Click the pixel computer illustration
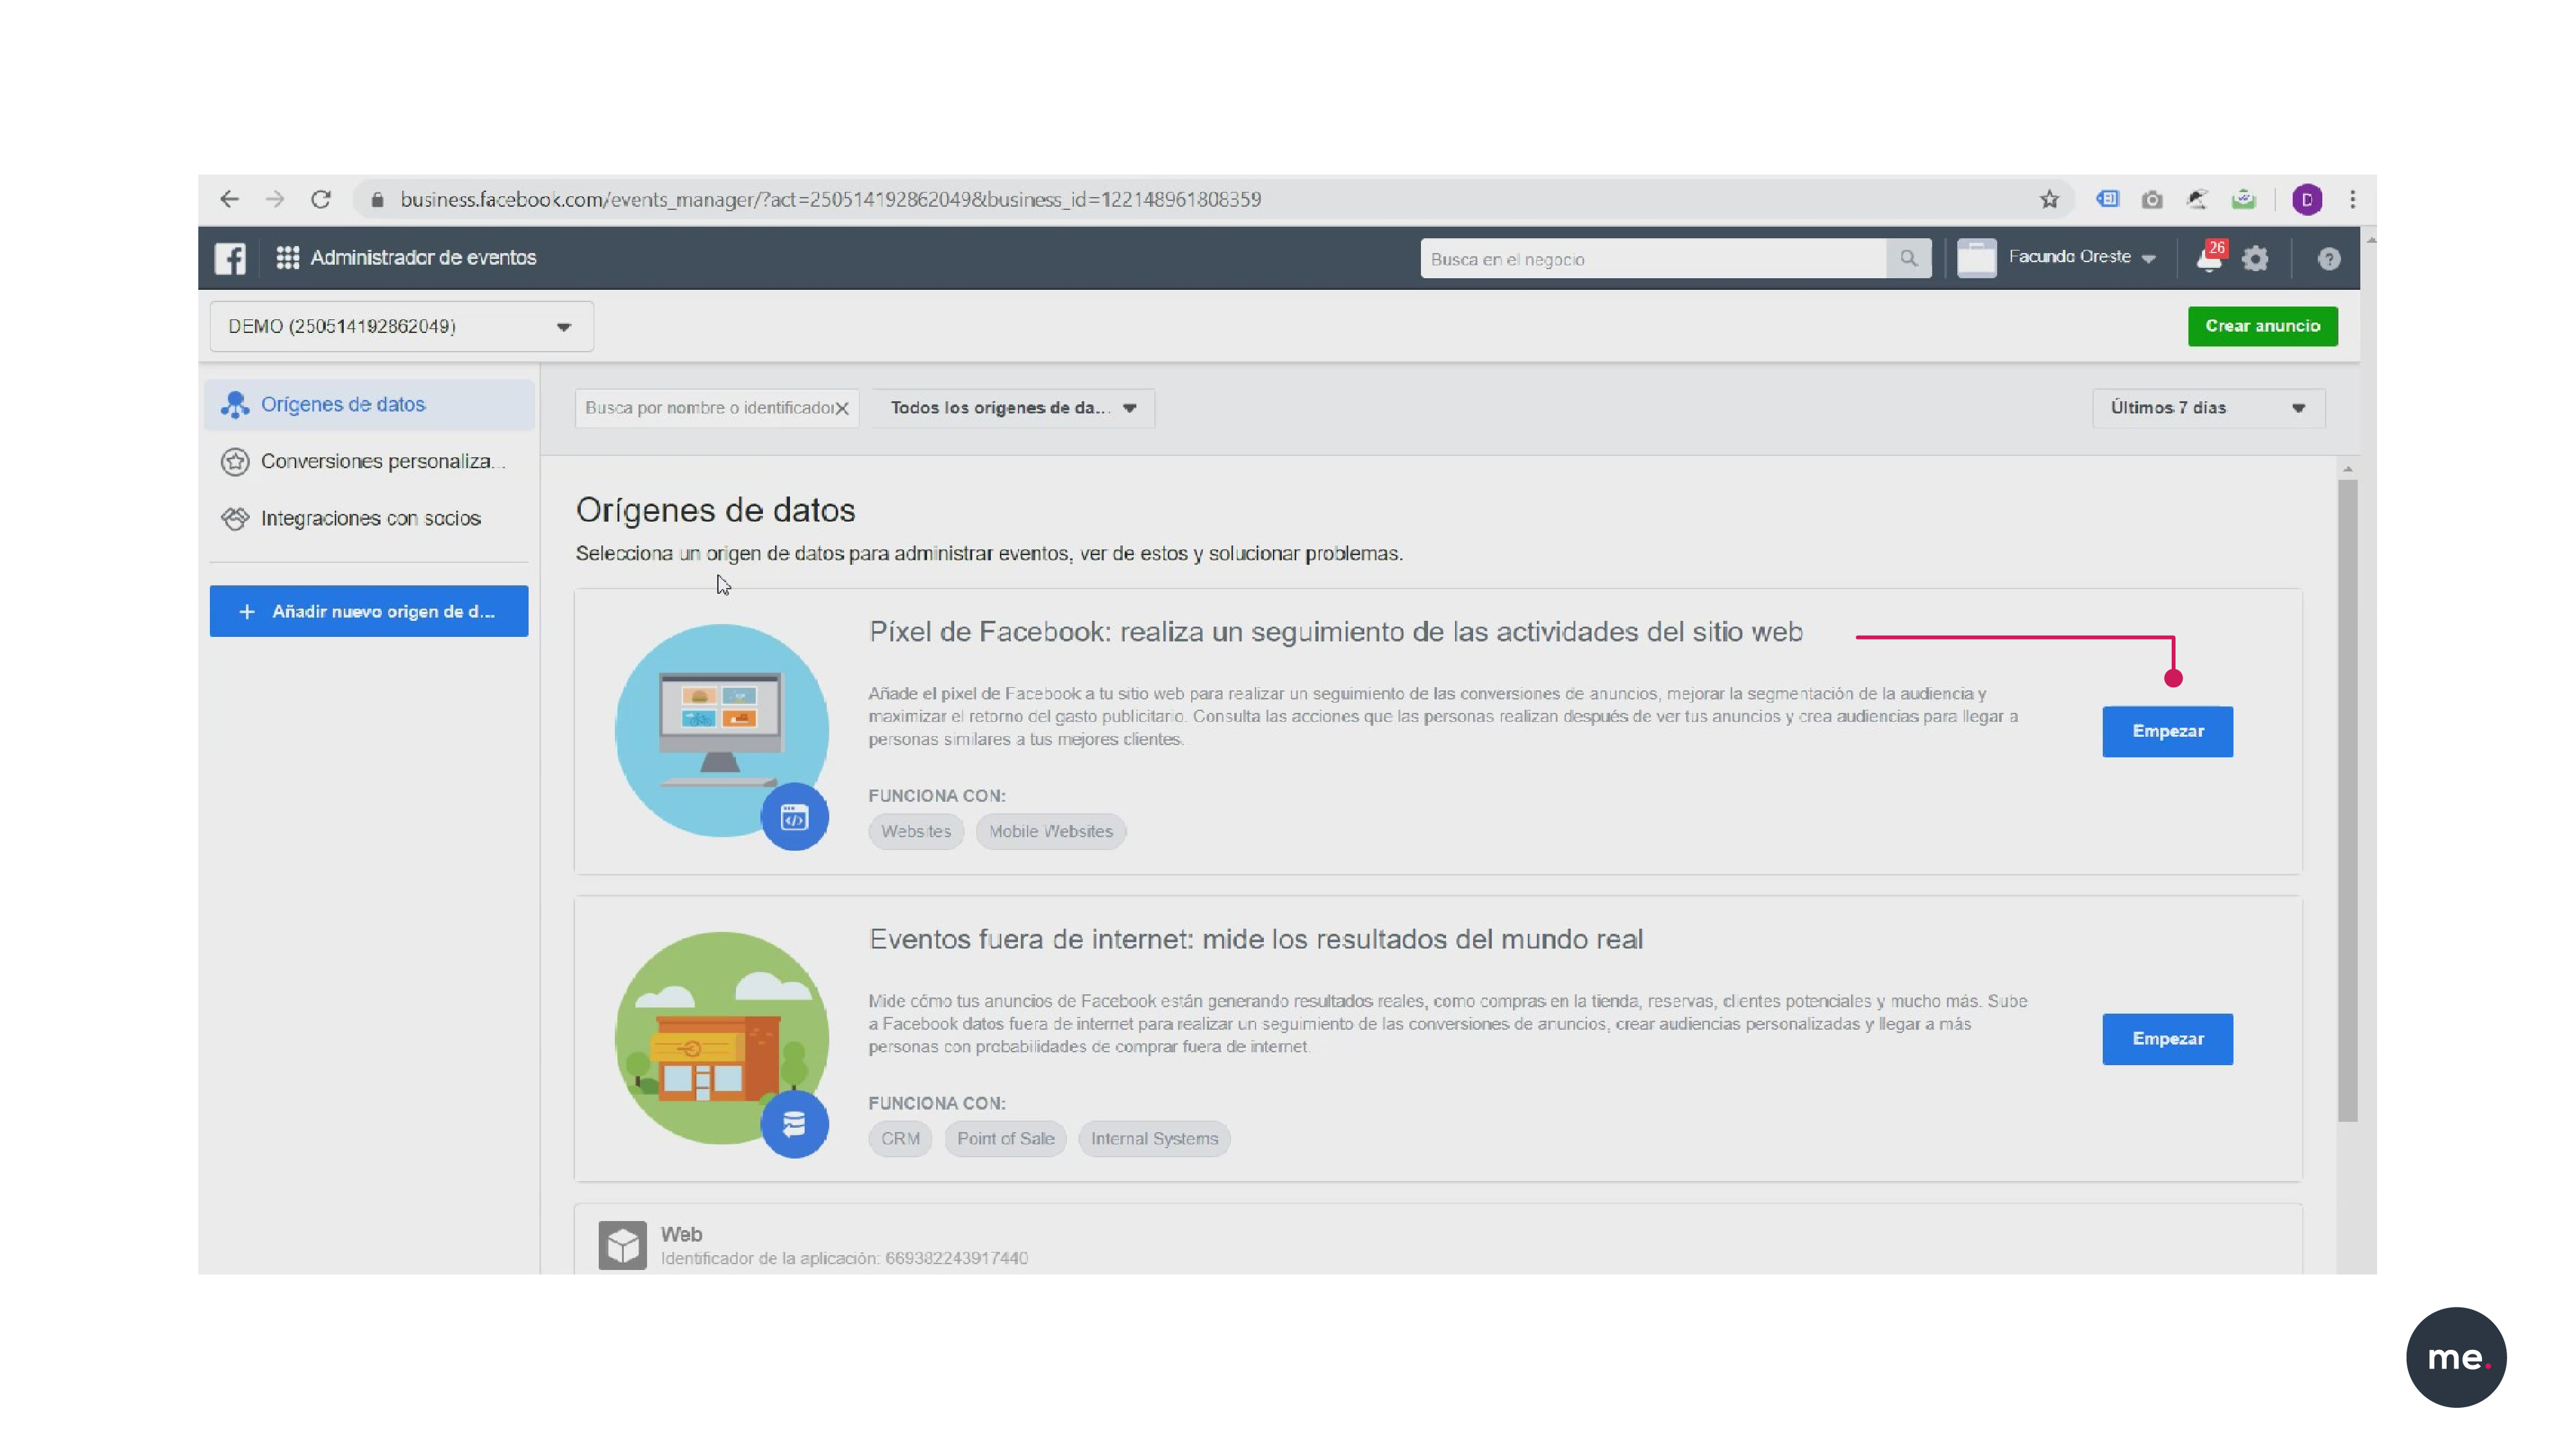Image resolution: width=2576 pixels, height=1449 pixels. coord(721,730)
